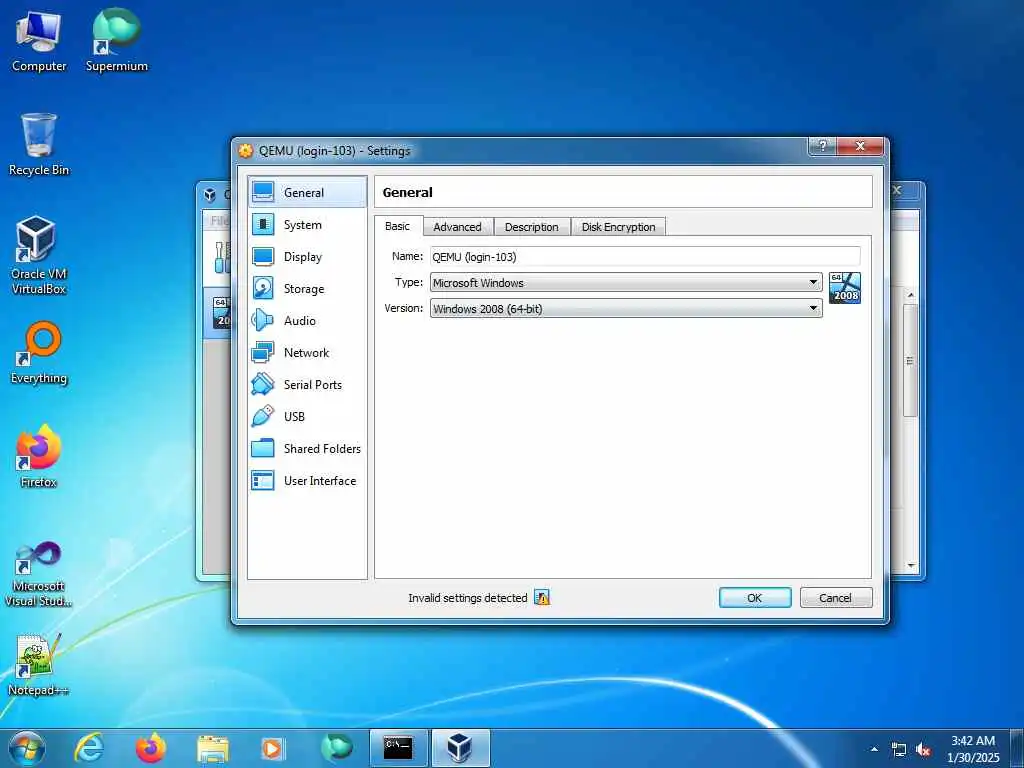Select the Basic tab
Viewport: 1024px width, 768px height.
(398, 226)
